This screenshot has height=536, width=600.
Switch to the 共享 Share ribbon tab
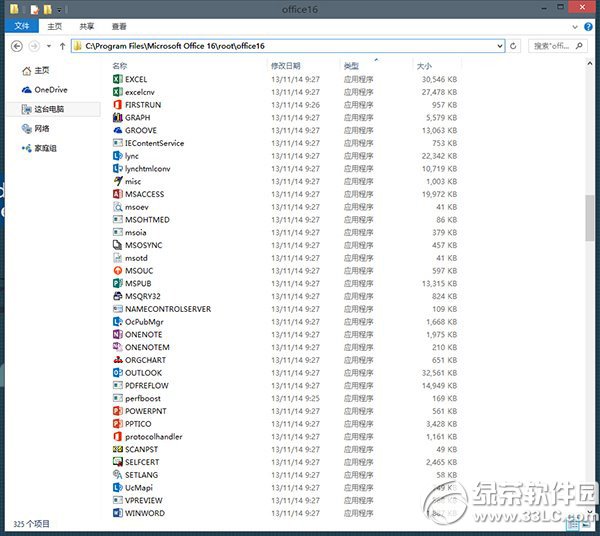(86, 26)
